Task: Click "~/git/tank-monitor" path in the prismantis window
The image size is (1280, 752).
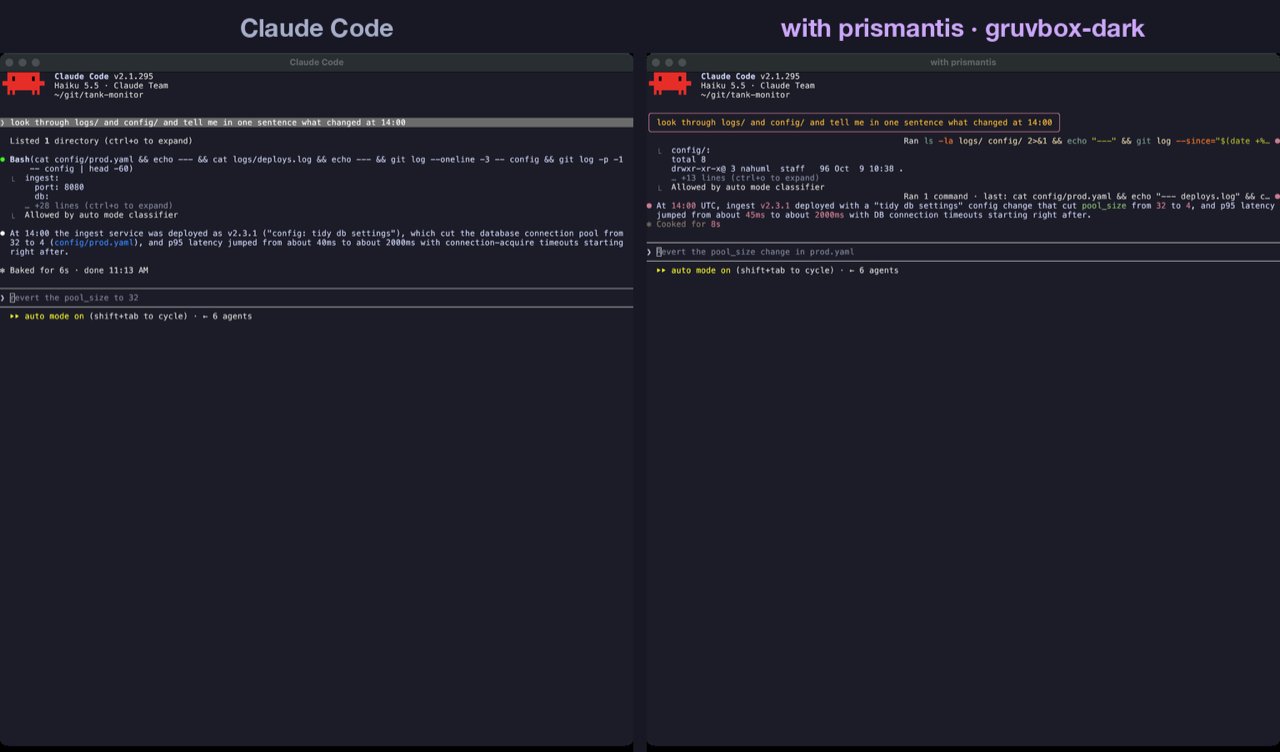Action: [745, 95]
